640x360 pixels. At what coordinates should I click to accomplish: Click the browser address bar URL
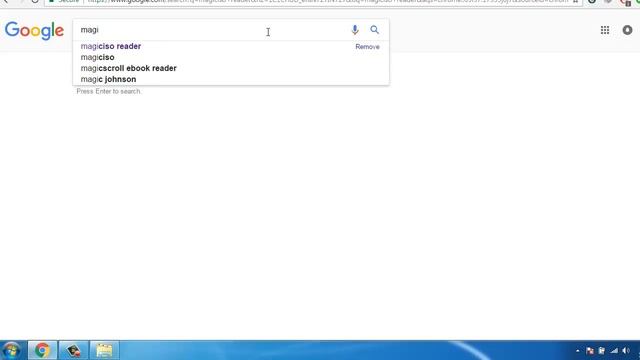pyautogui.click(x=327, y=2)
